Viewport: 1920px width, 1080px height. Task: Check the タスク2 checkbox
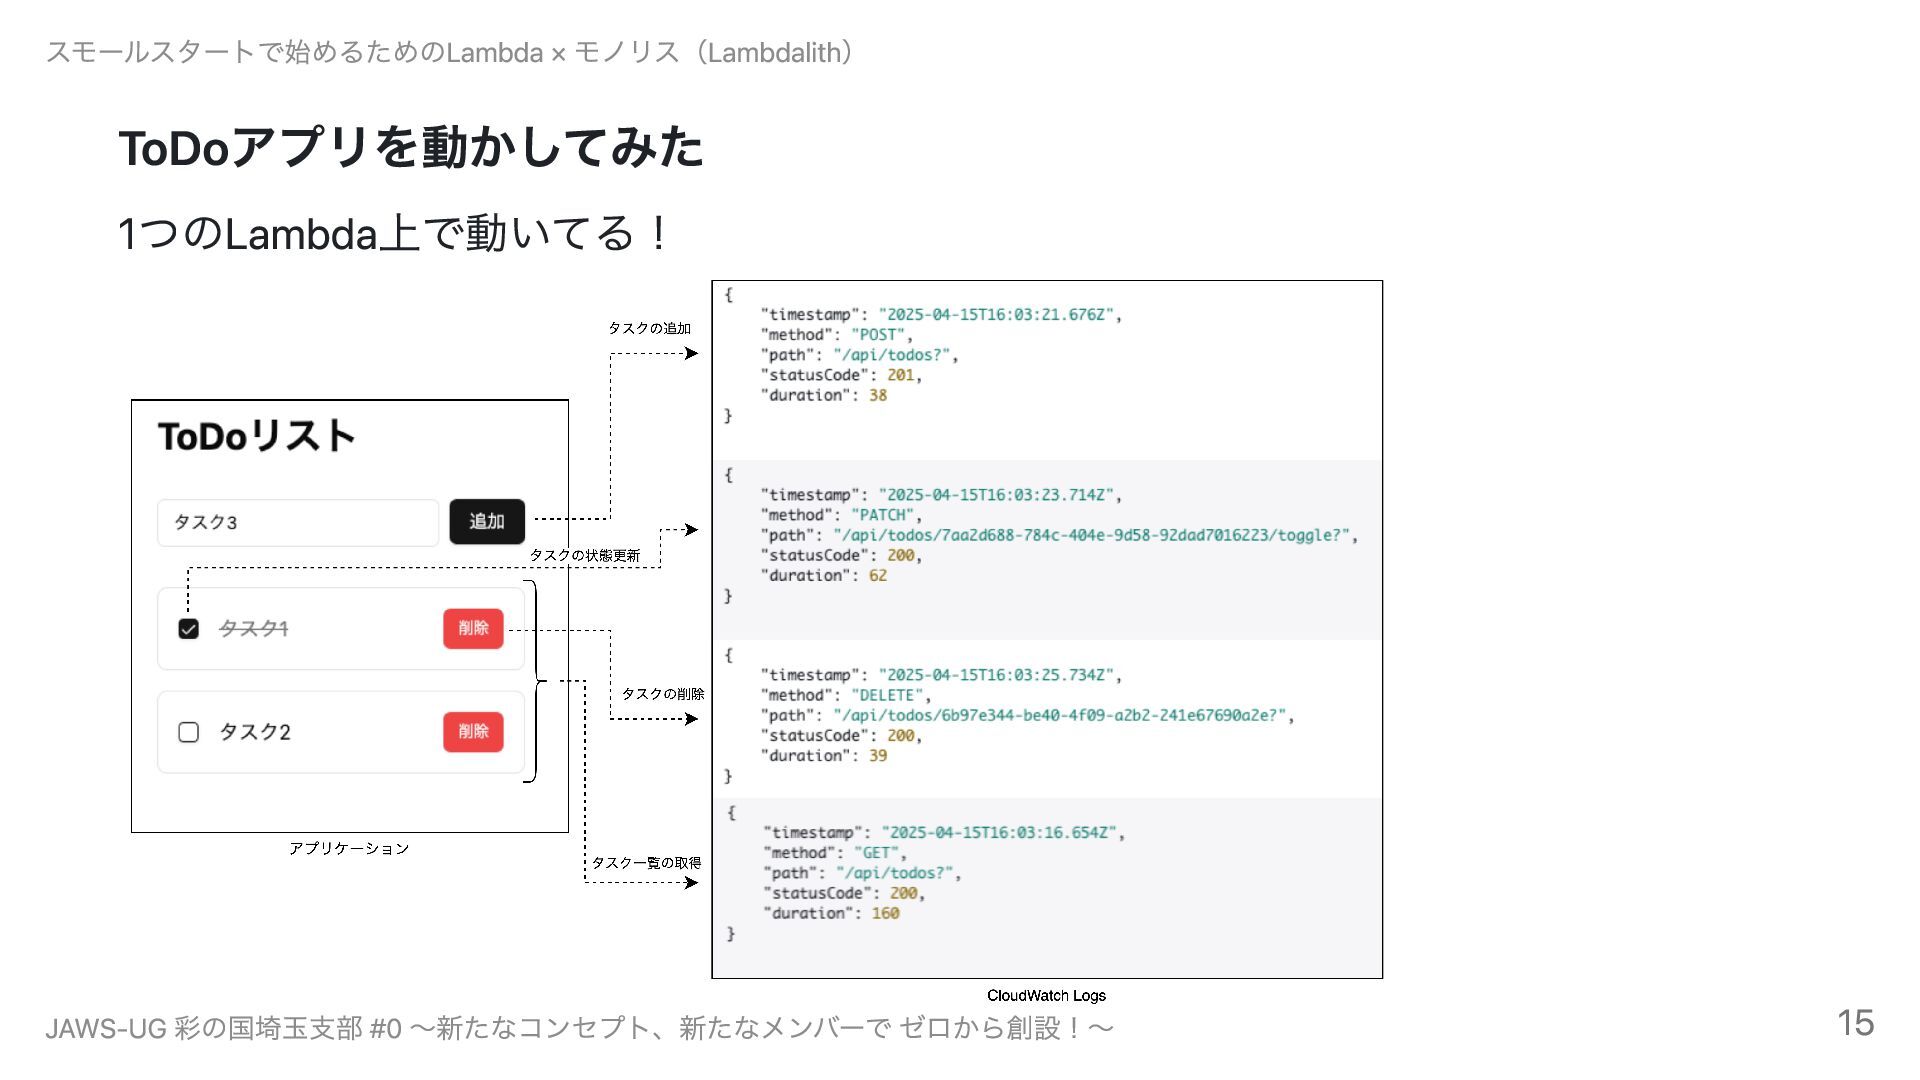coord(188,732)
